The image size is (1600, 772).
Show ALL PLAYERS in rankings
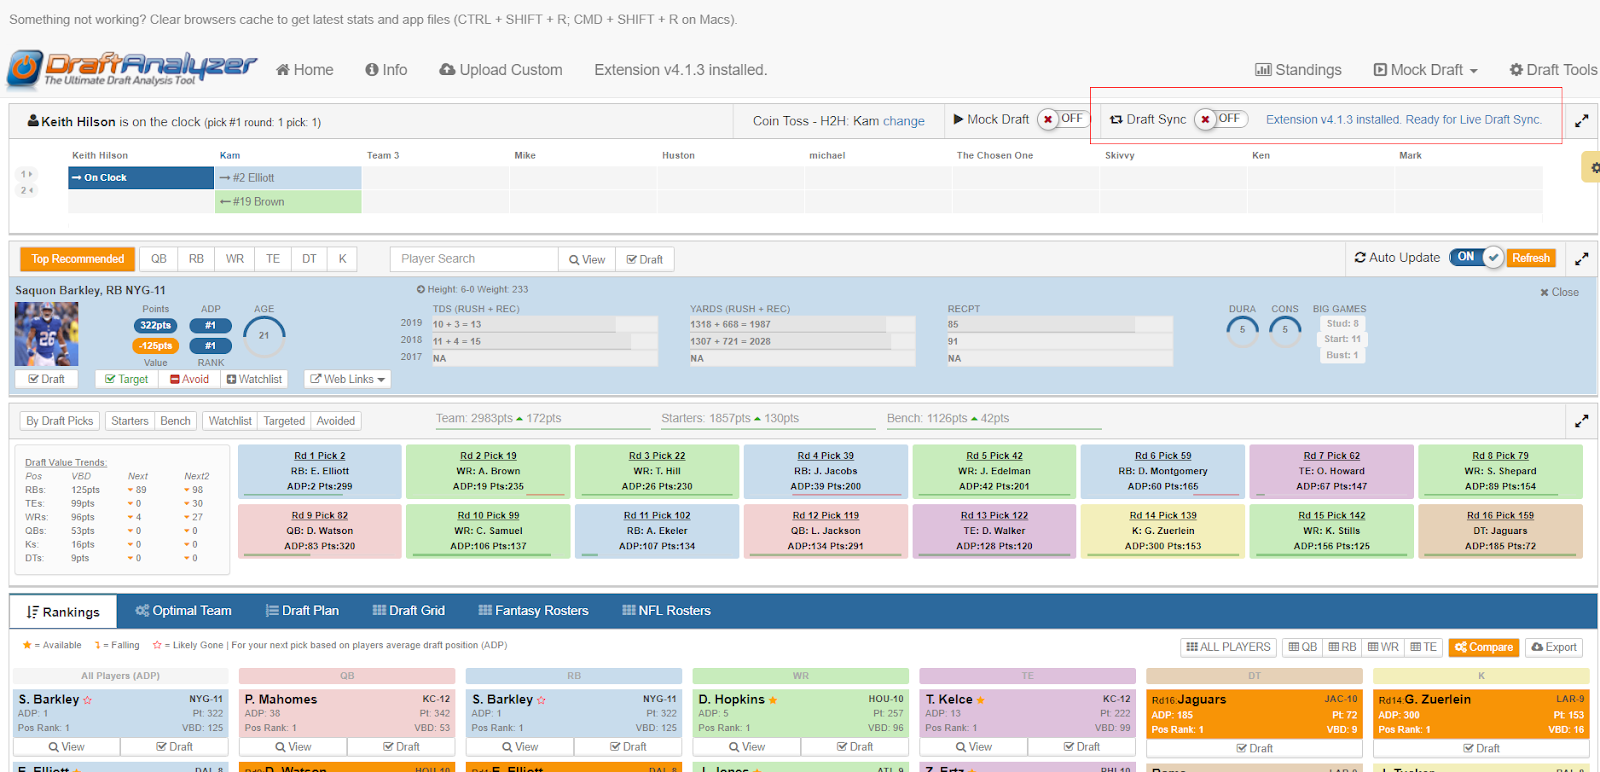(x=1228, y=647)
